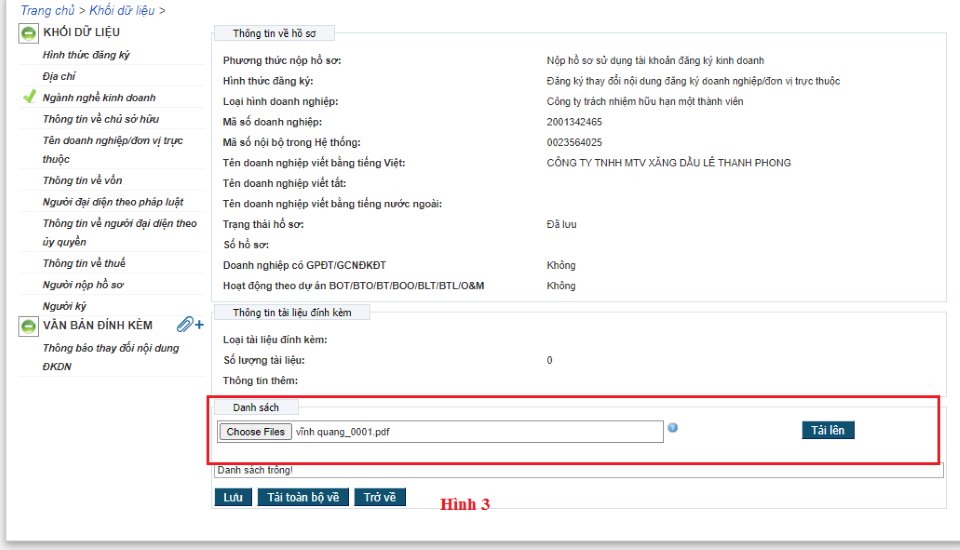
Task: Click the Thông tin tài liệu đính kèm header
Action: tap(292, 312)
